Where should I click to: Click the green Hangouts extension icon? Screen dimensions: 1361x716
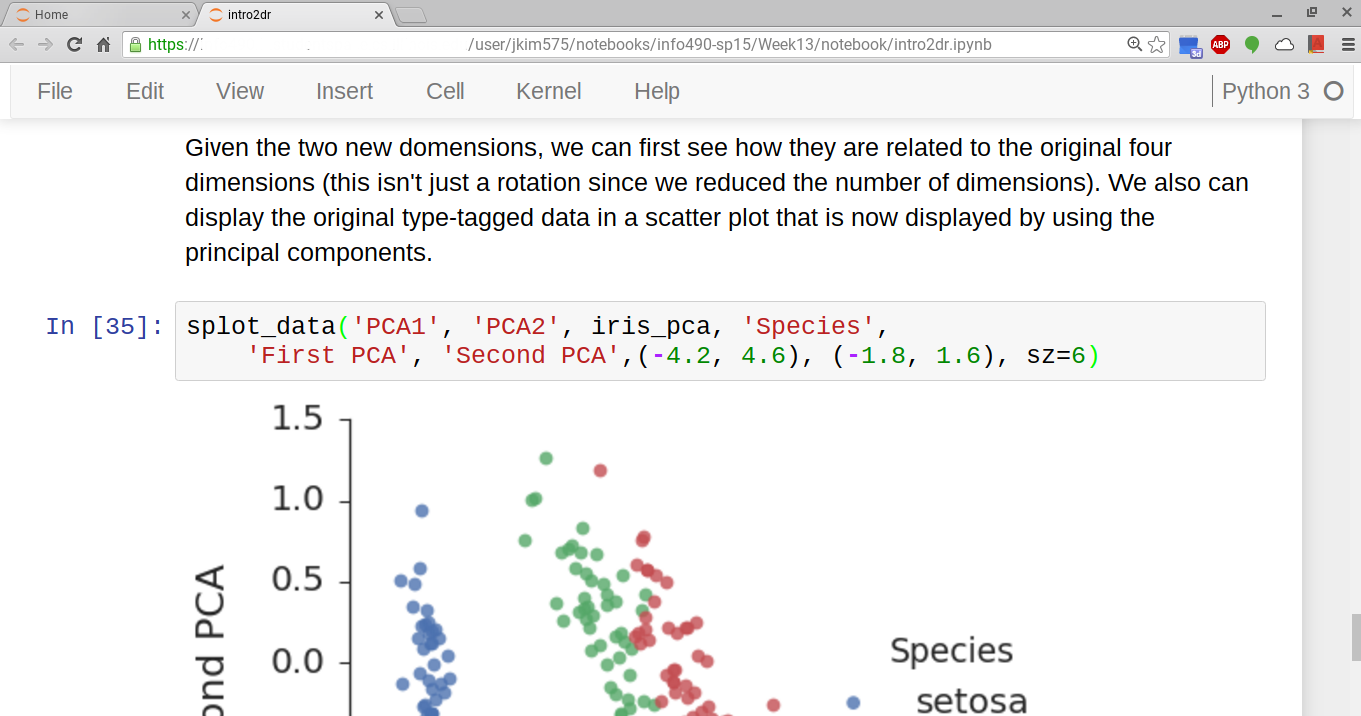pos(1252,44)
